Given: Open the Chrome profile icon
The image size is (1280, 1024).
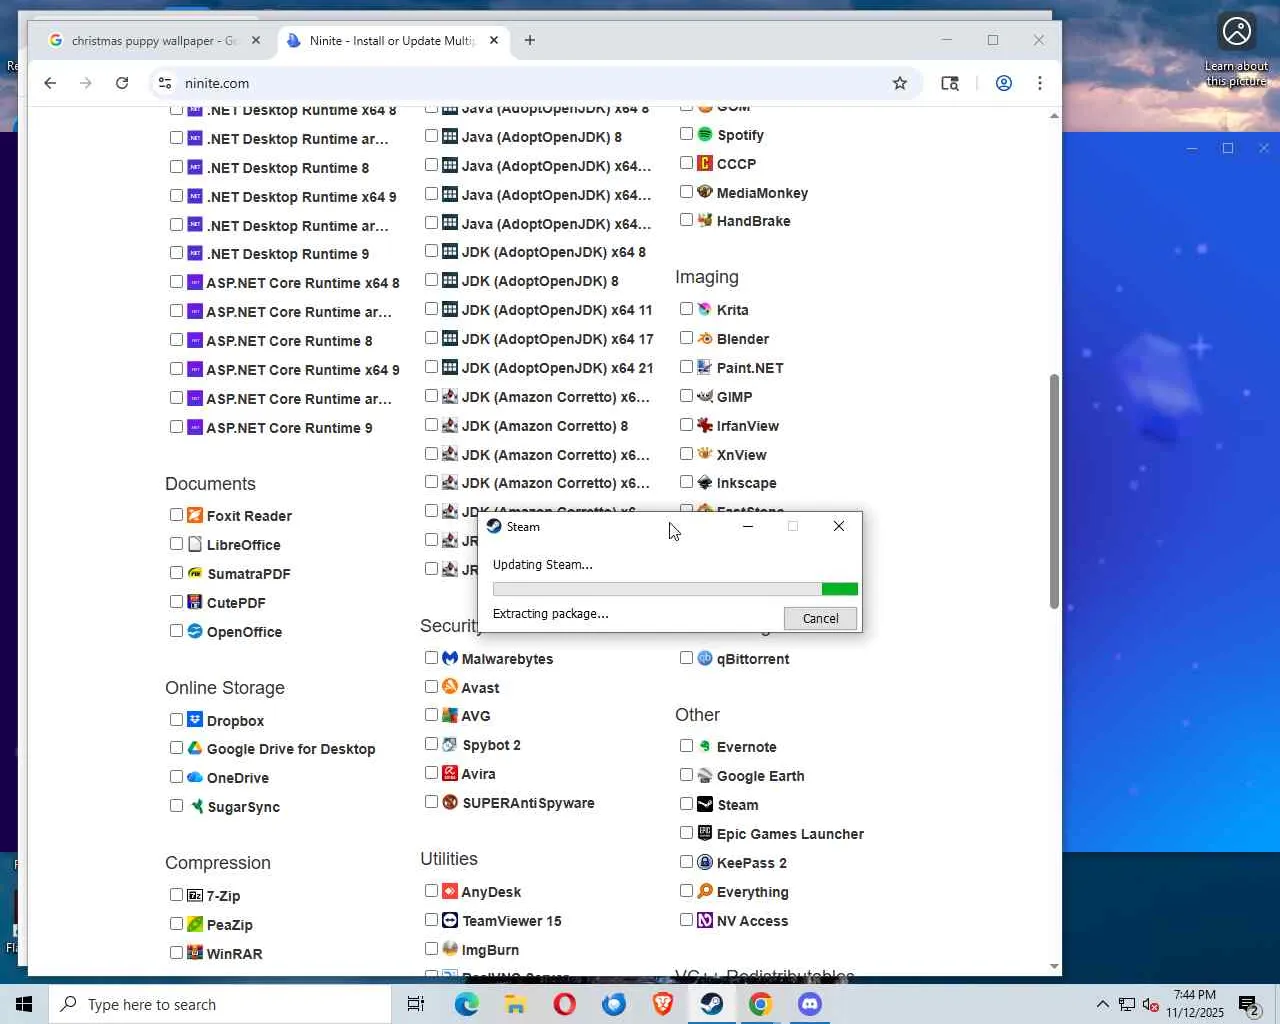Looking at the screenshot, I should click(x=1004, y=83).
